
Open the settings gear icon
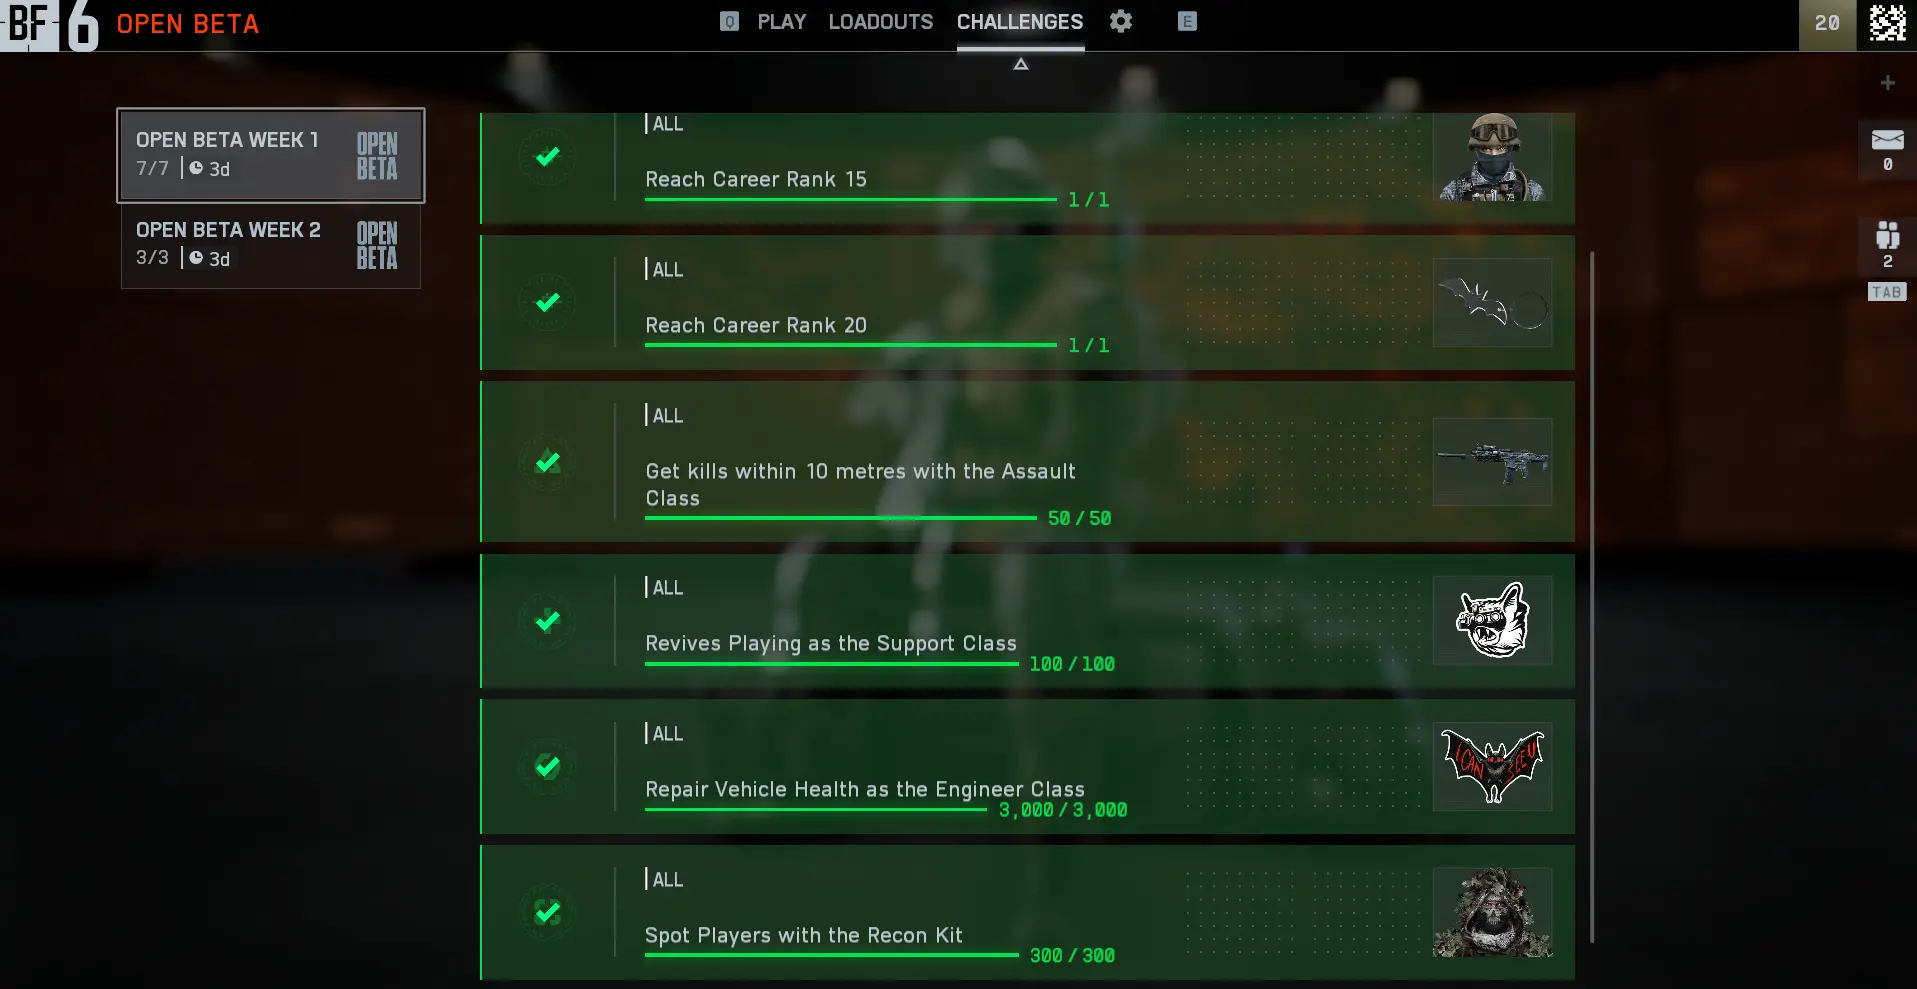[x=1121, y=21]
